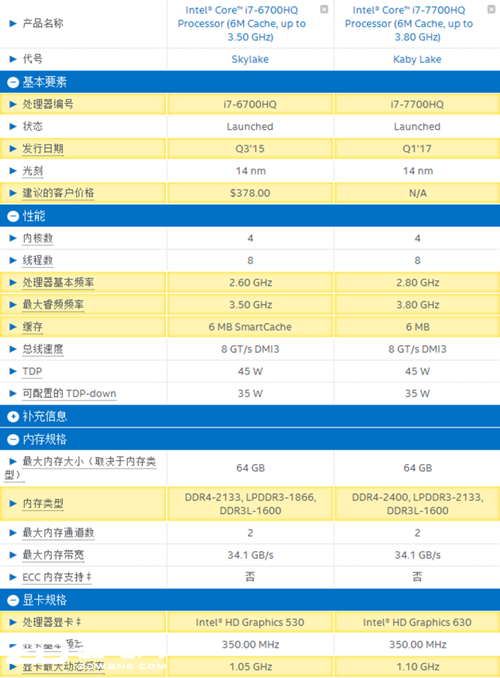Open the 总线速度 term definition

43,349
